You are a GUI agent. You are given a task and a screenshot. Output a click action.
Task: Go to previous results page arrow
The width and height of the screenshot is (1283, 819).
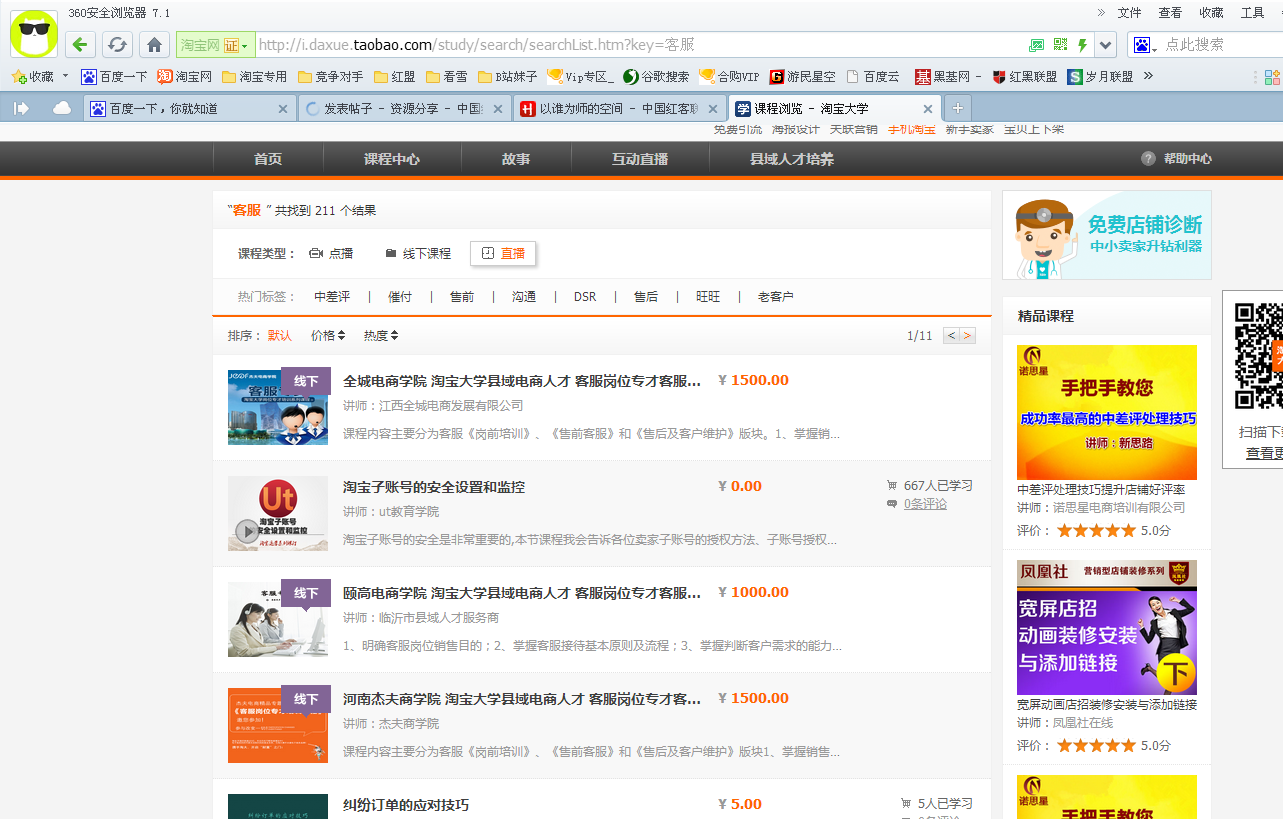[951, 336]
